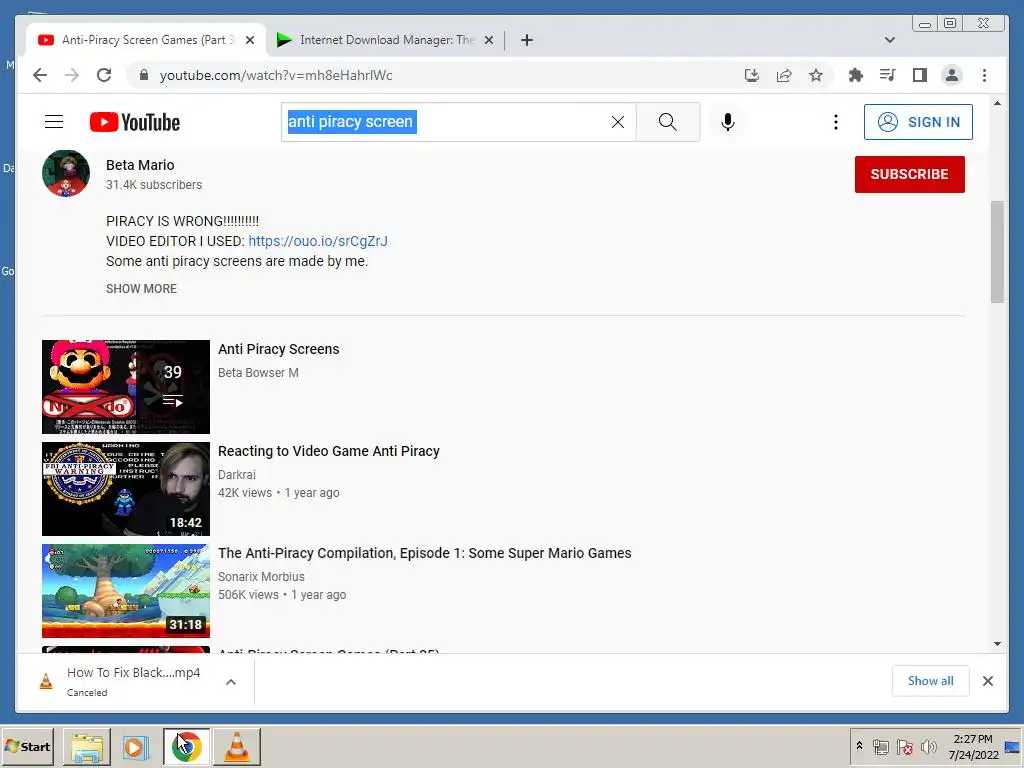Viewport: 1024px width, 768px height.
Task: Click the install/download page icon in address bar
Action: coord(752,75)
